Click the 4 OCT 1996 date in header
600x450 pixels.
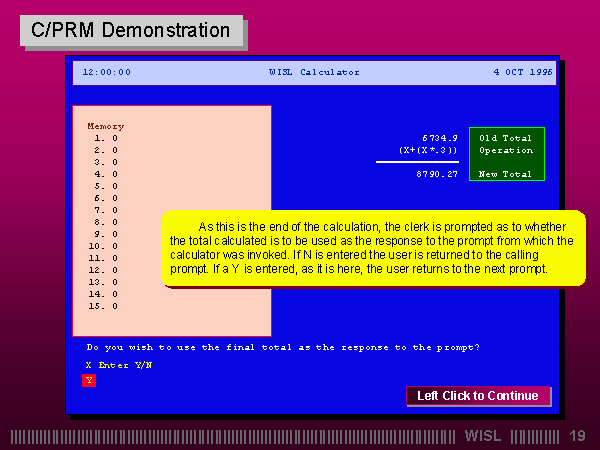coord(522,72)
